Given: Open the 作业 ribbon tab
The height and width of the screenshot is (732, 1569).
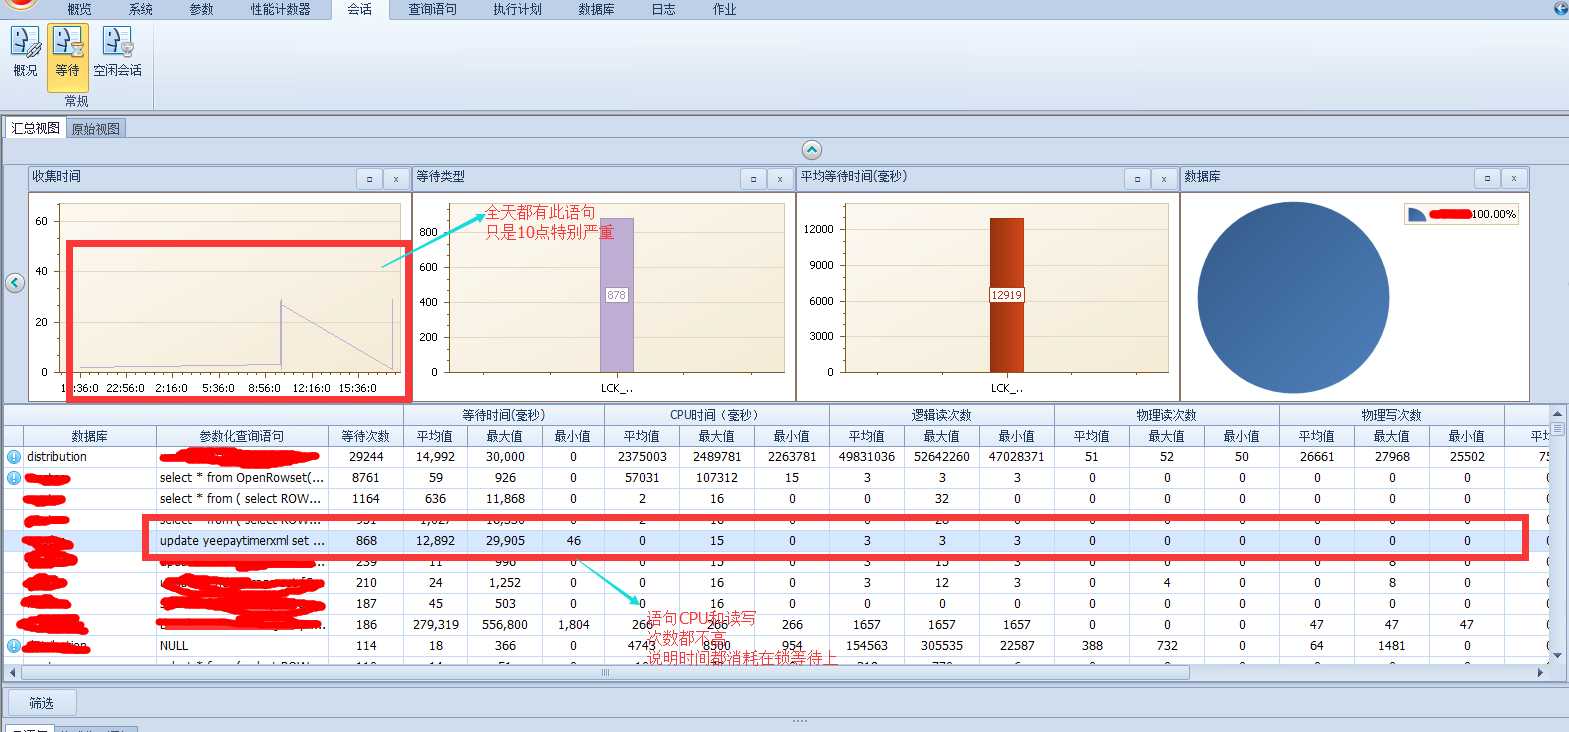Looking at the screenshot, I should click(725, 9).
